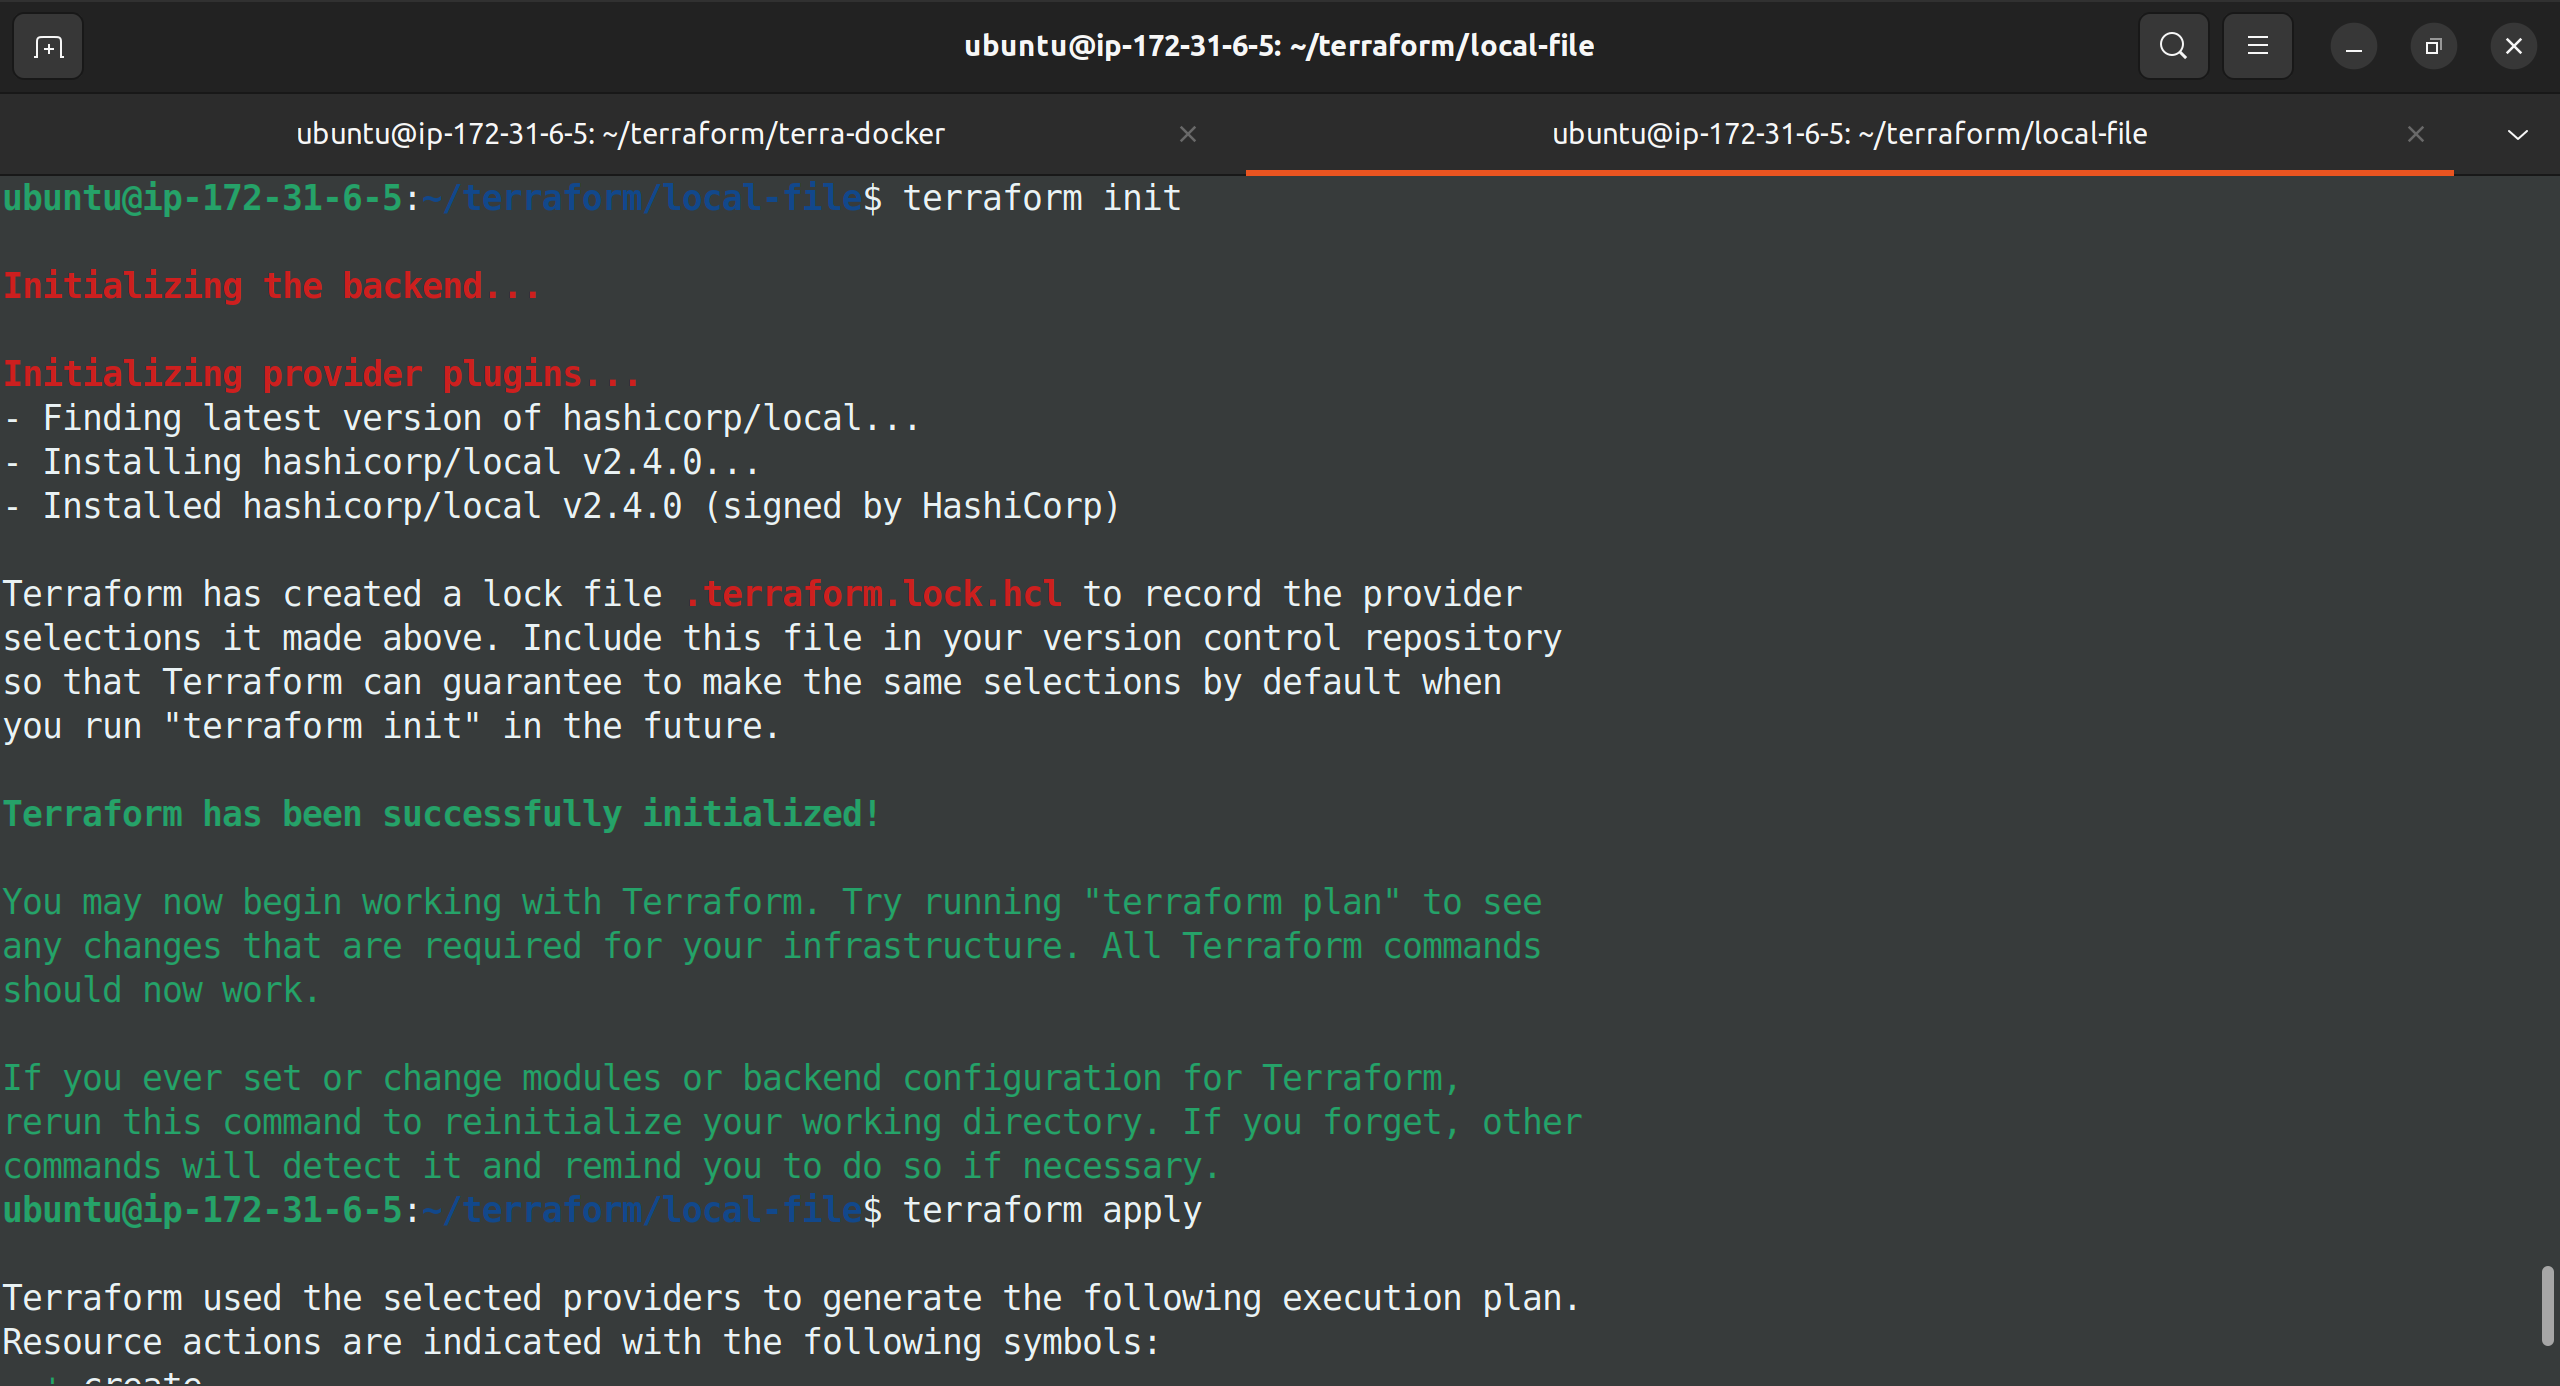Open the terminal search tool
This screenshot has height=1386, width=2560.
click(x=2173, y=46)
